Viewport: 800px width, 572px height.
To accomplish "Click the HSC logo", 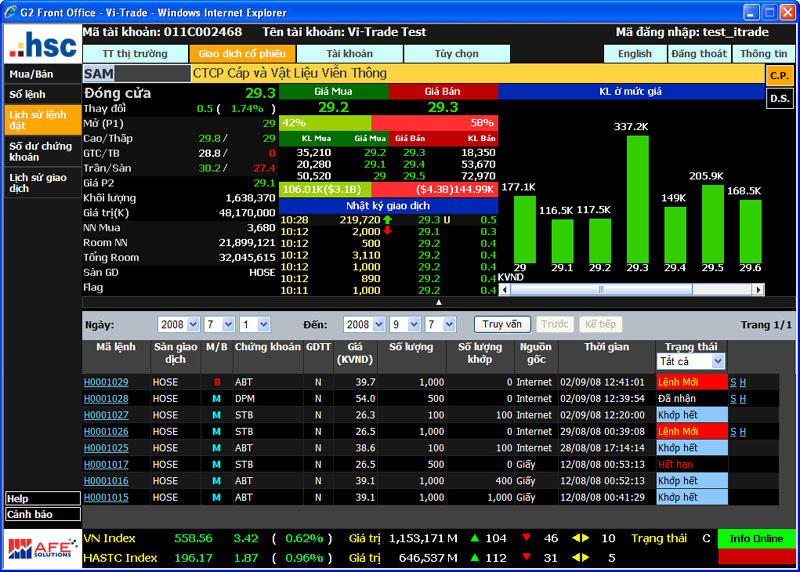I will coord(42,43).
